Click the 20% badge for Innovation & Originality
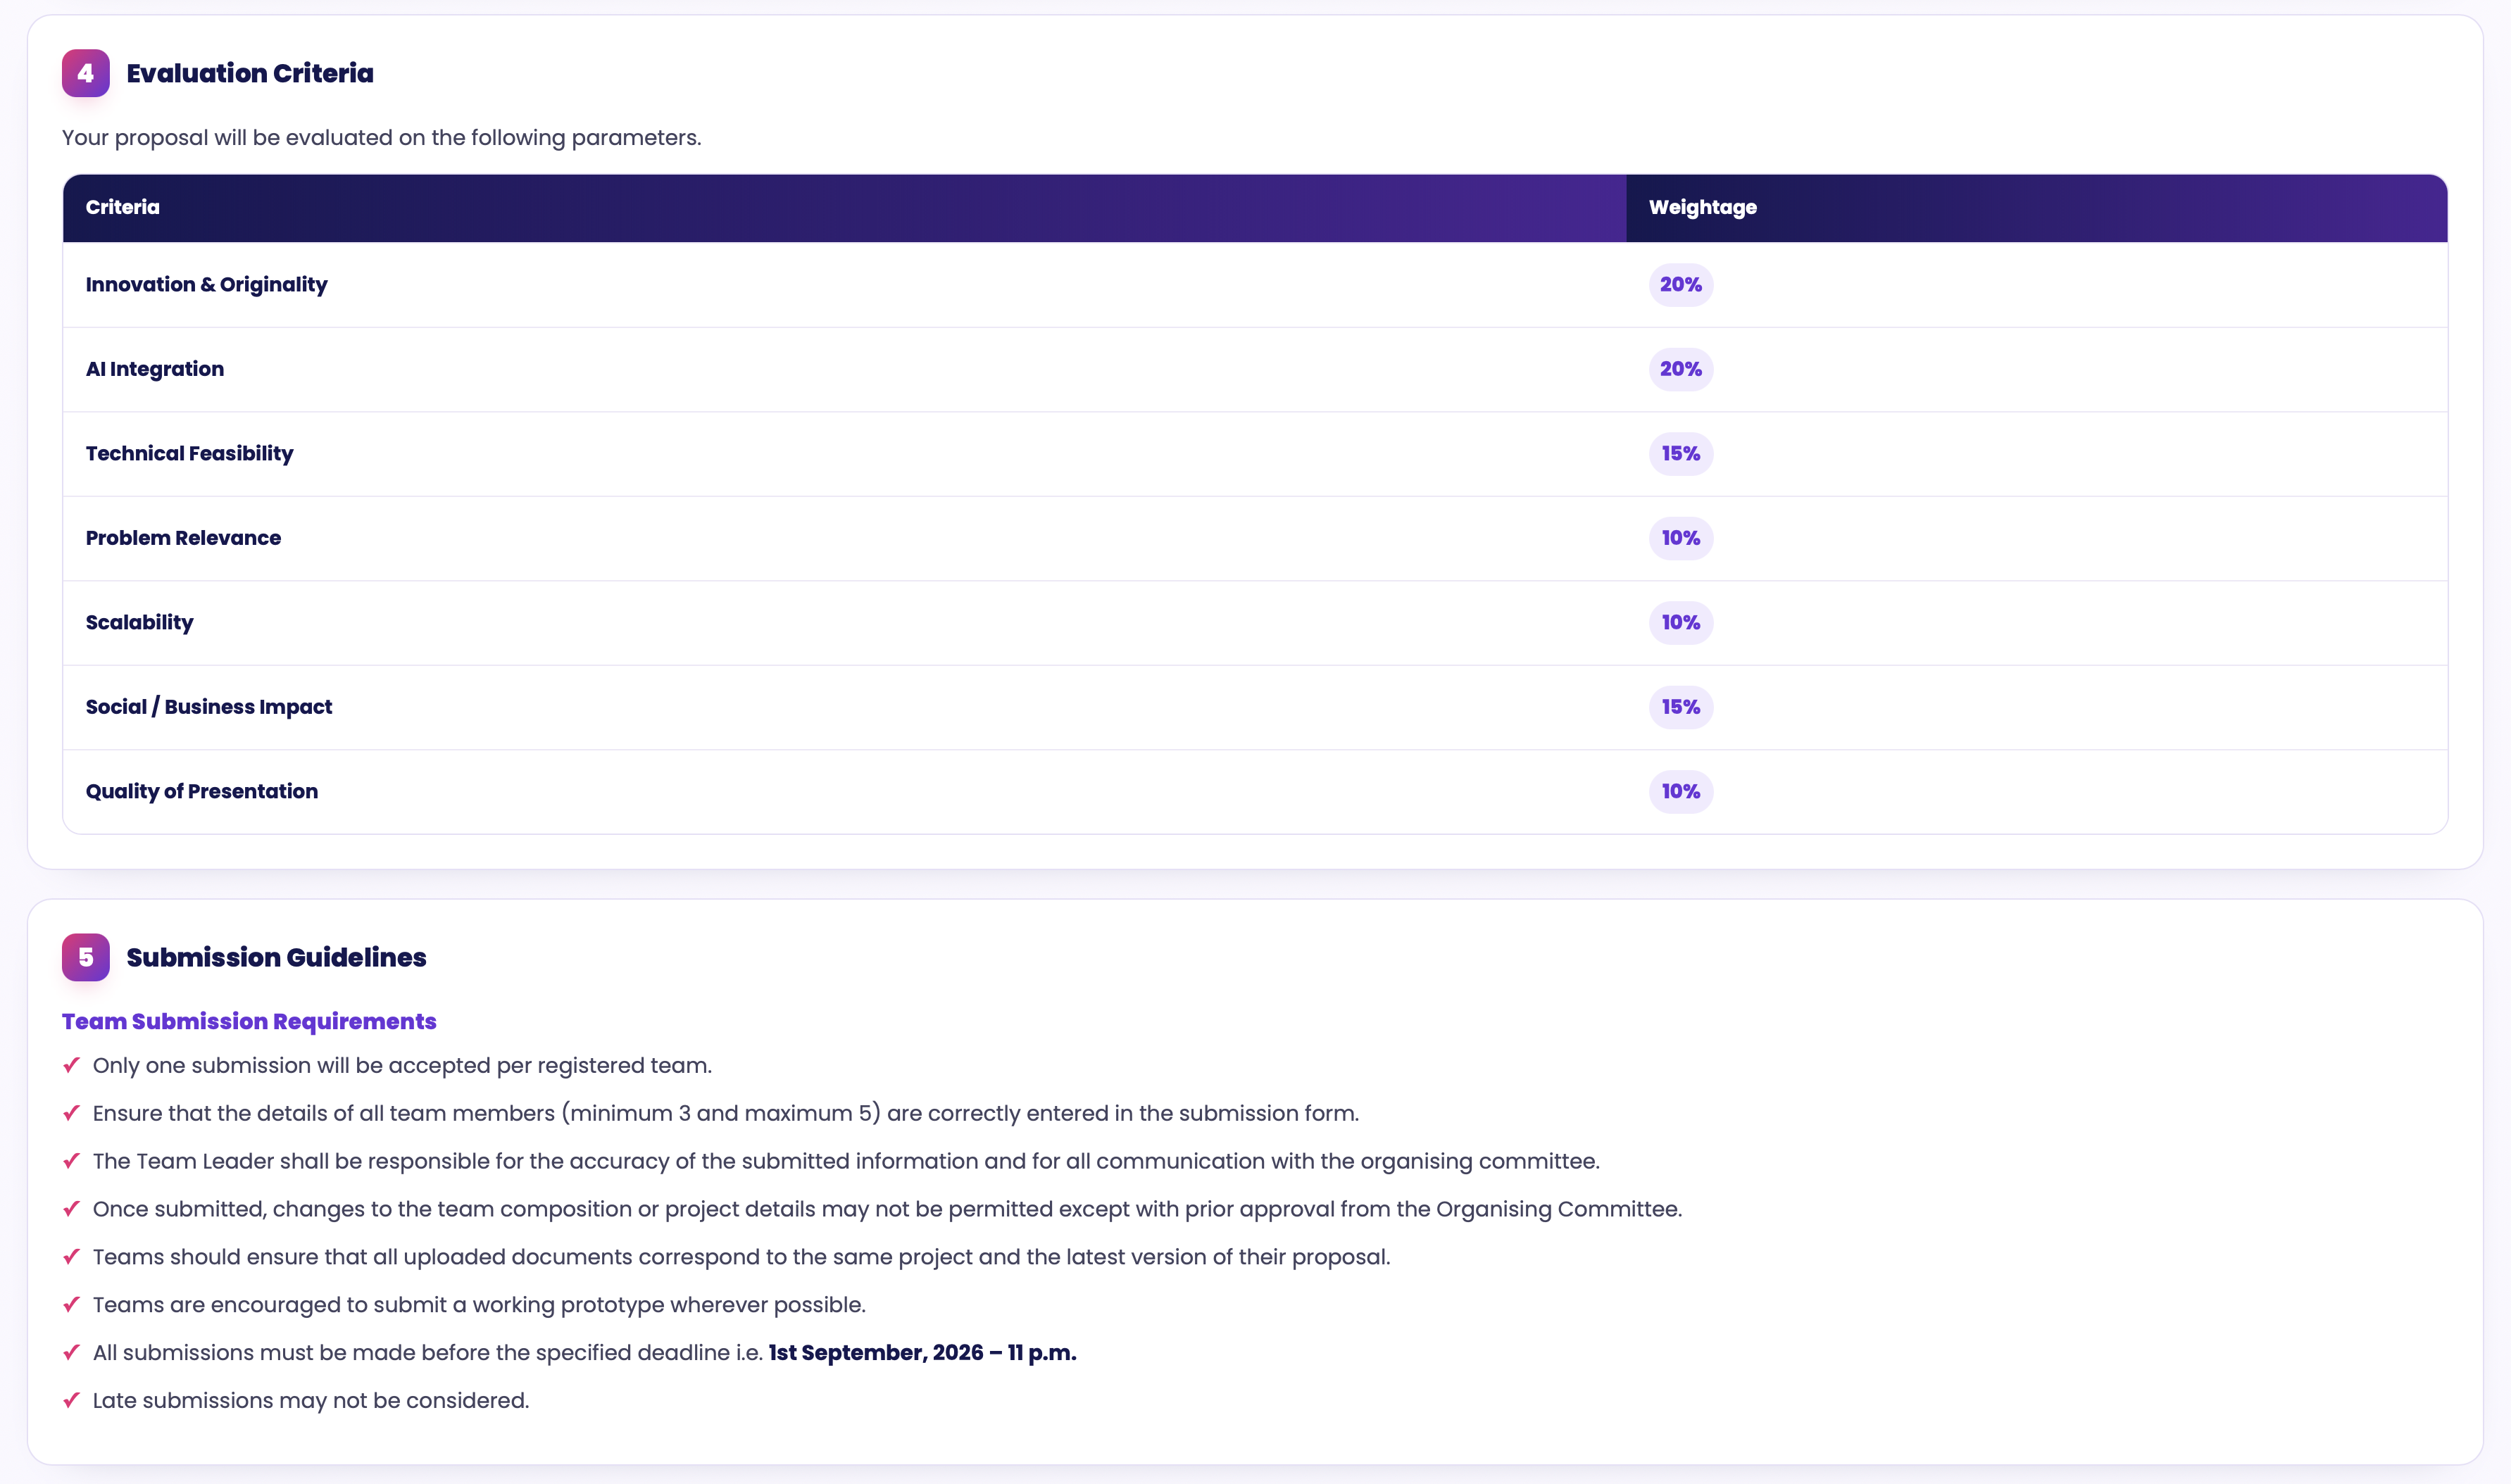Screen dimensions: 2511x1484 pyautogui.click(x=1680, y=284)
